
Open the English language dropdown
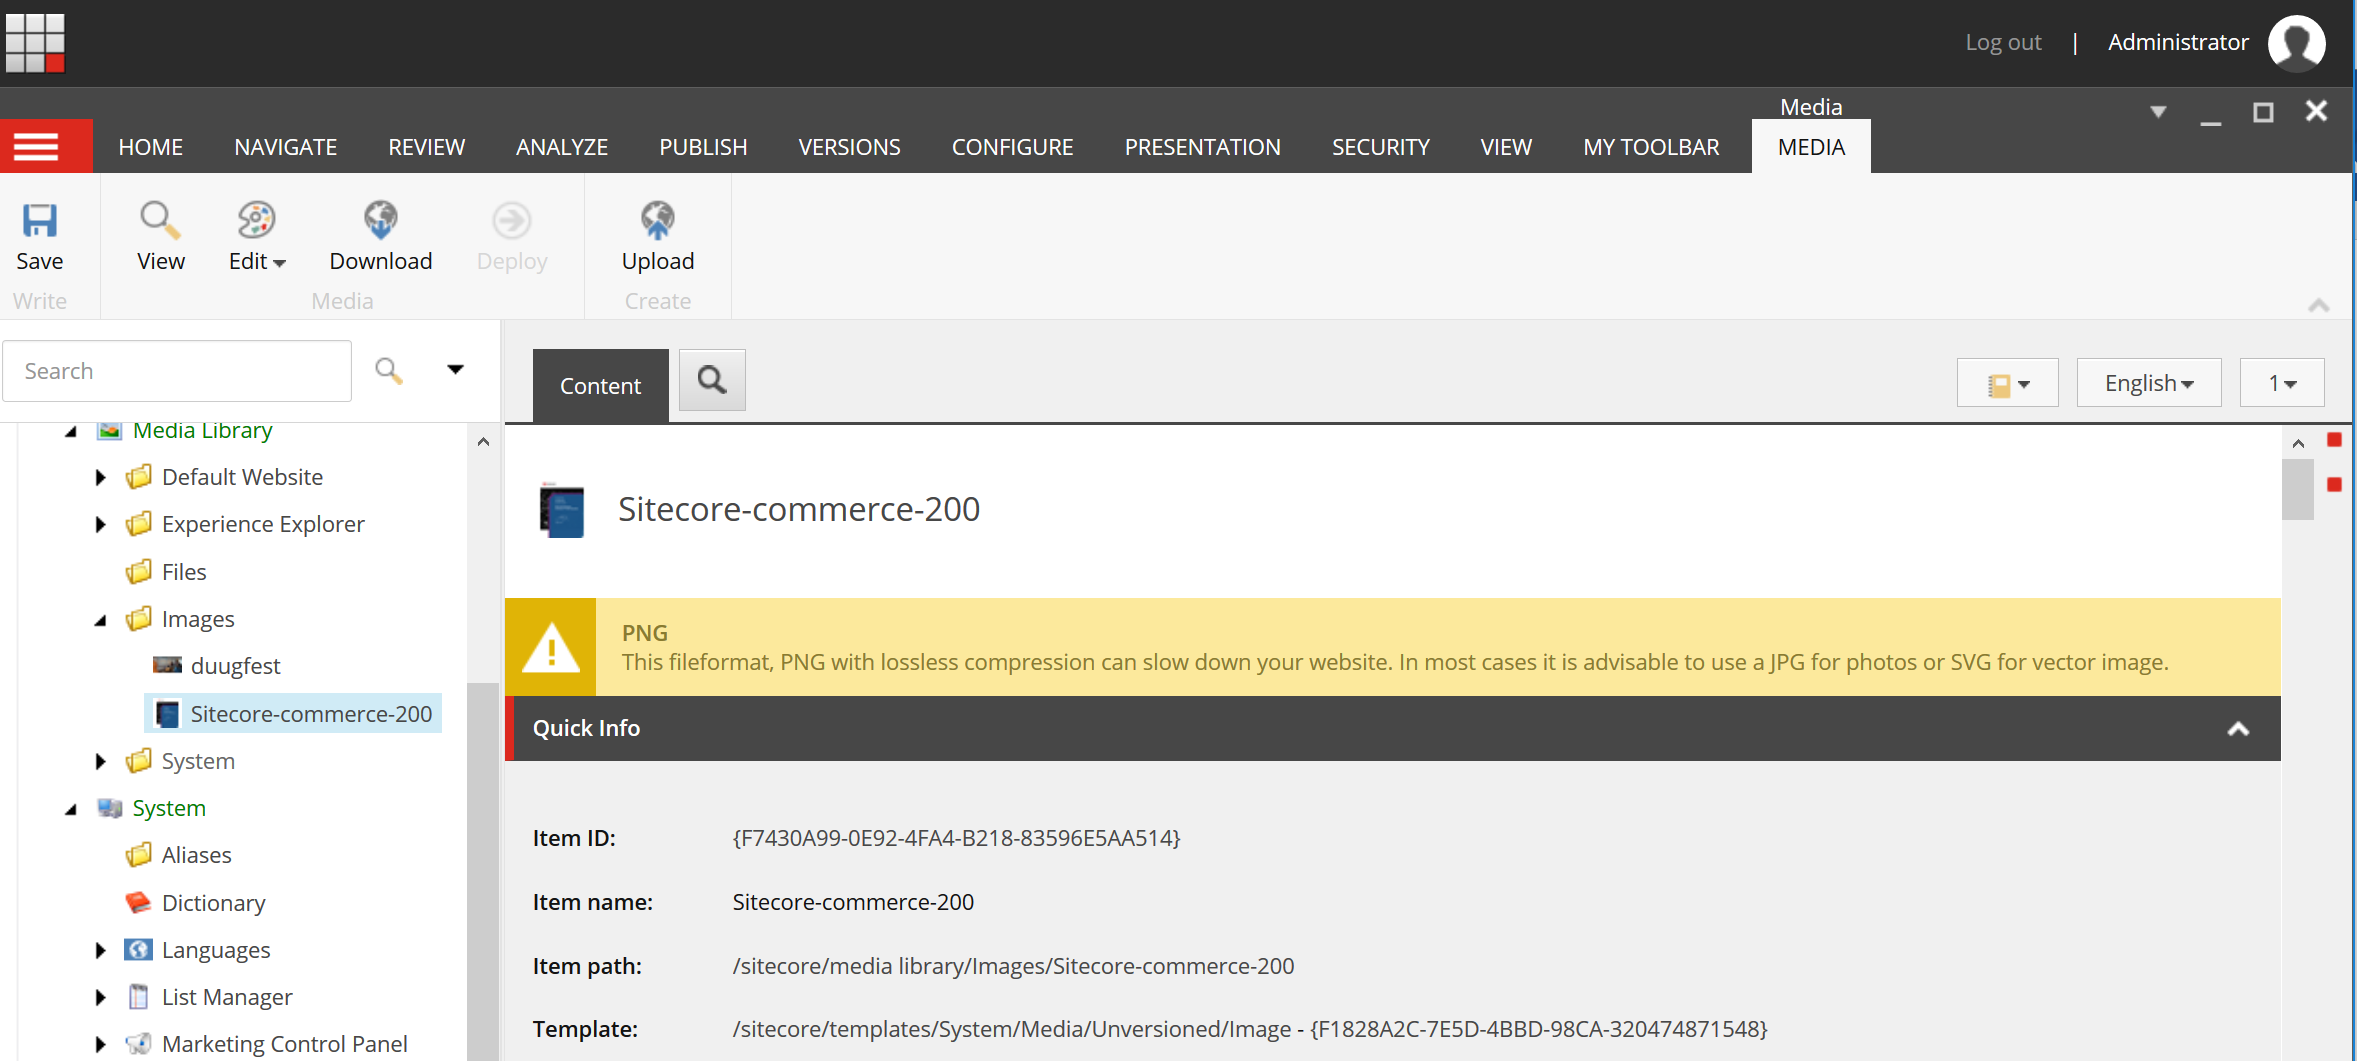pos(2149,383)
